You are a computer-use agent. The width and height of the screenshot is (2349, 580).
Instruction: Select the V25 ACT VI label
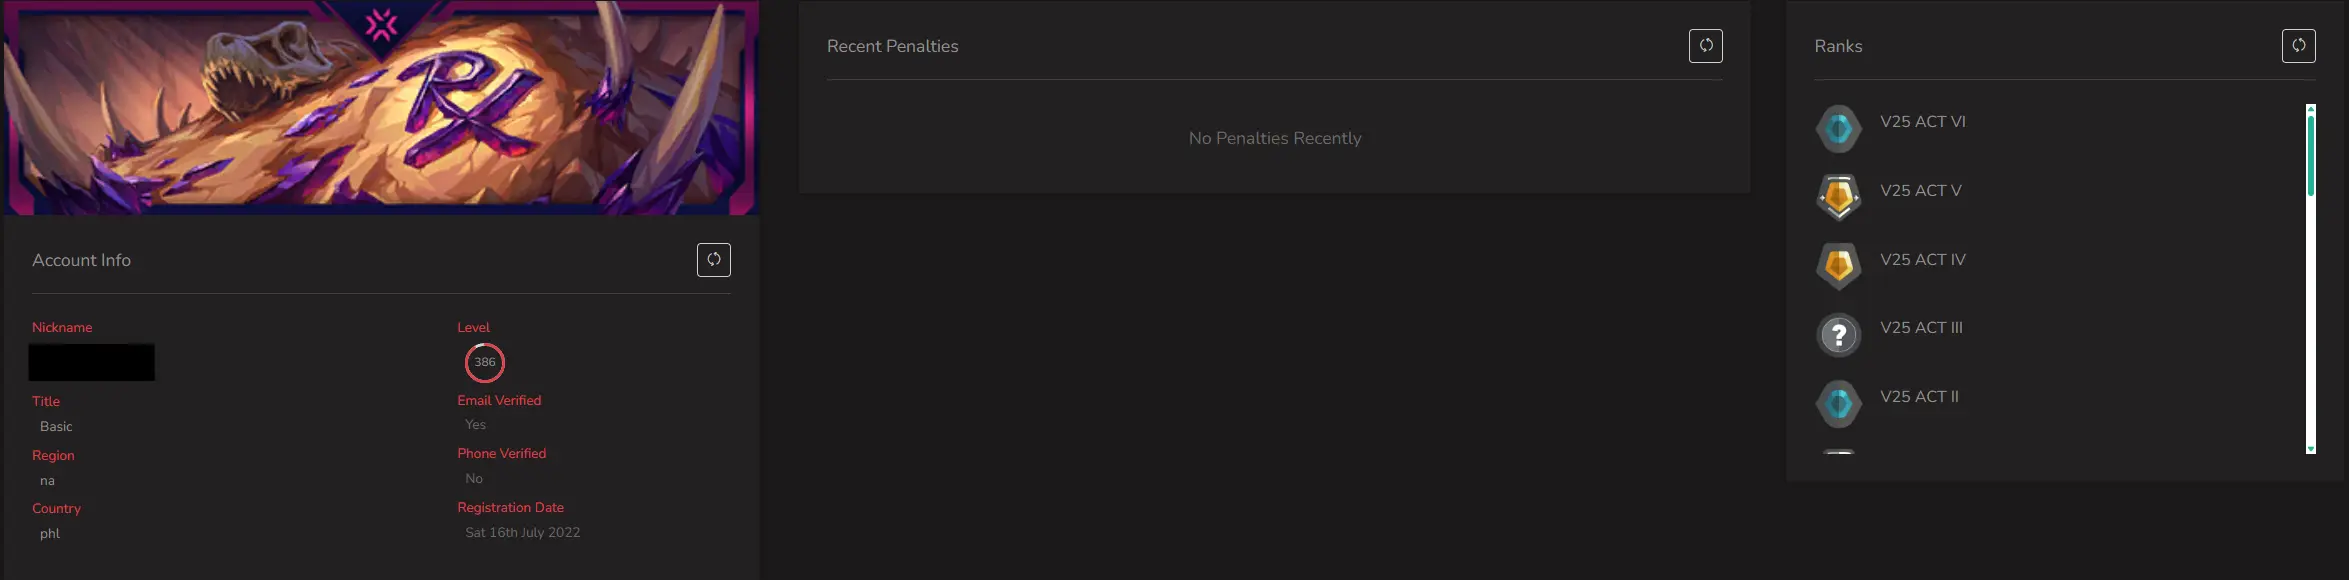point(1922,122)
